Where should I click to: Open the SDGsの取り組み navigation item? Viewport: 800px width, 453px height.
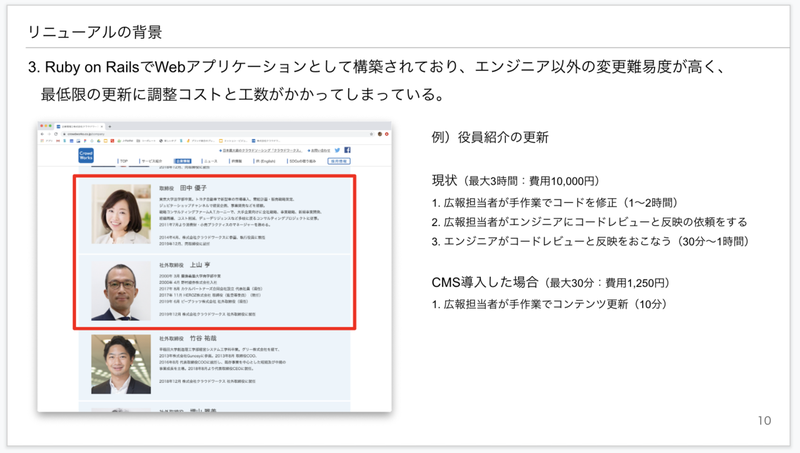(x=303, y=160)
